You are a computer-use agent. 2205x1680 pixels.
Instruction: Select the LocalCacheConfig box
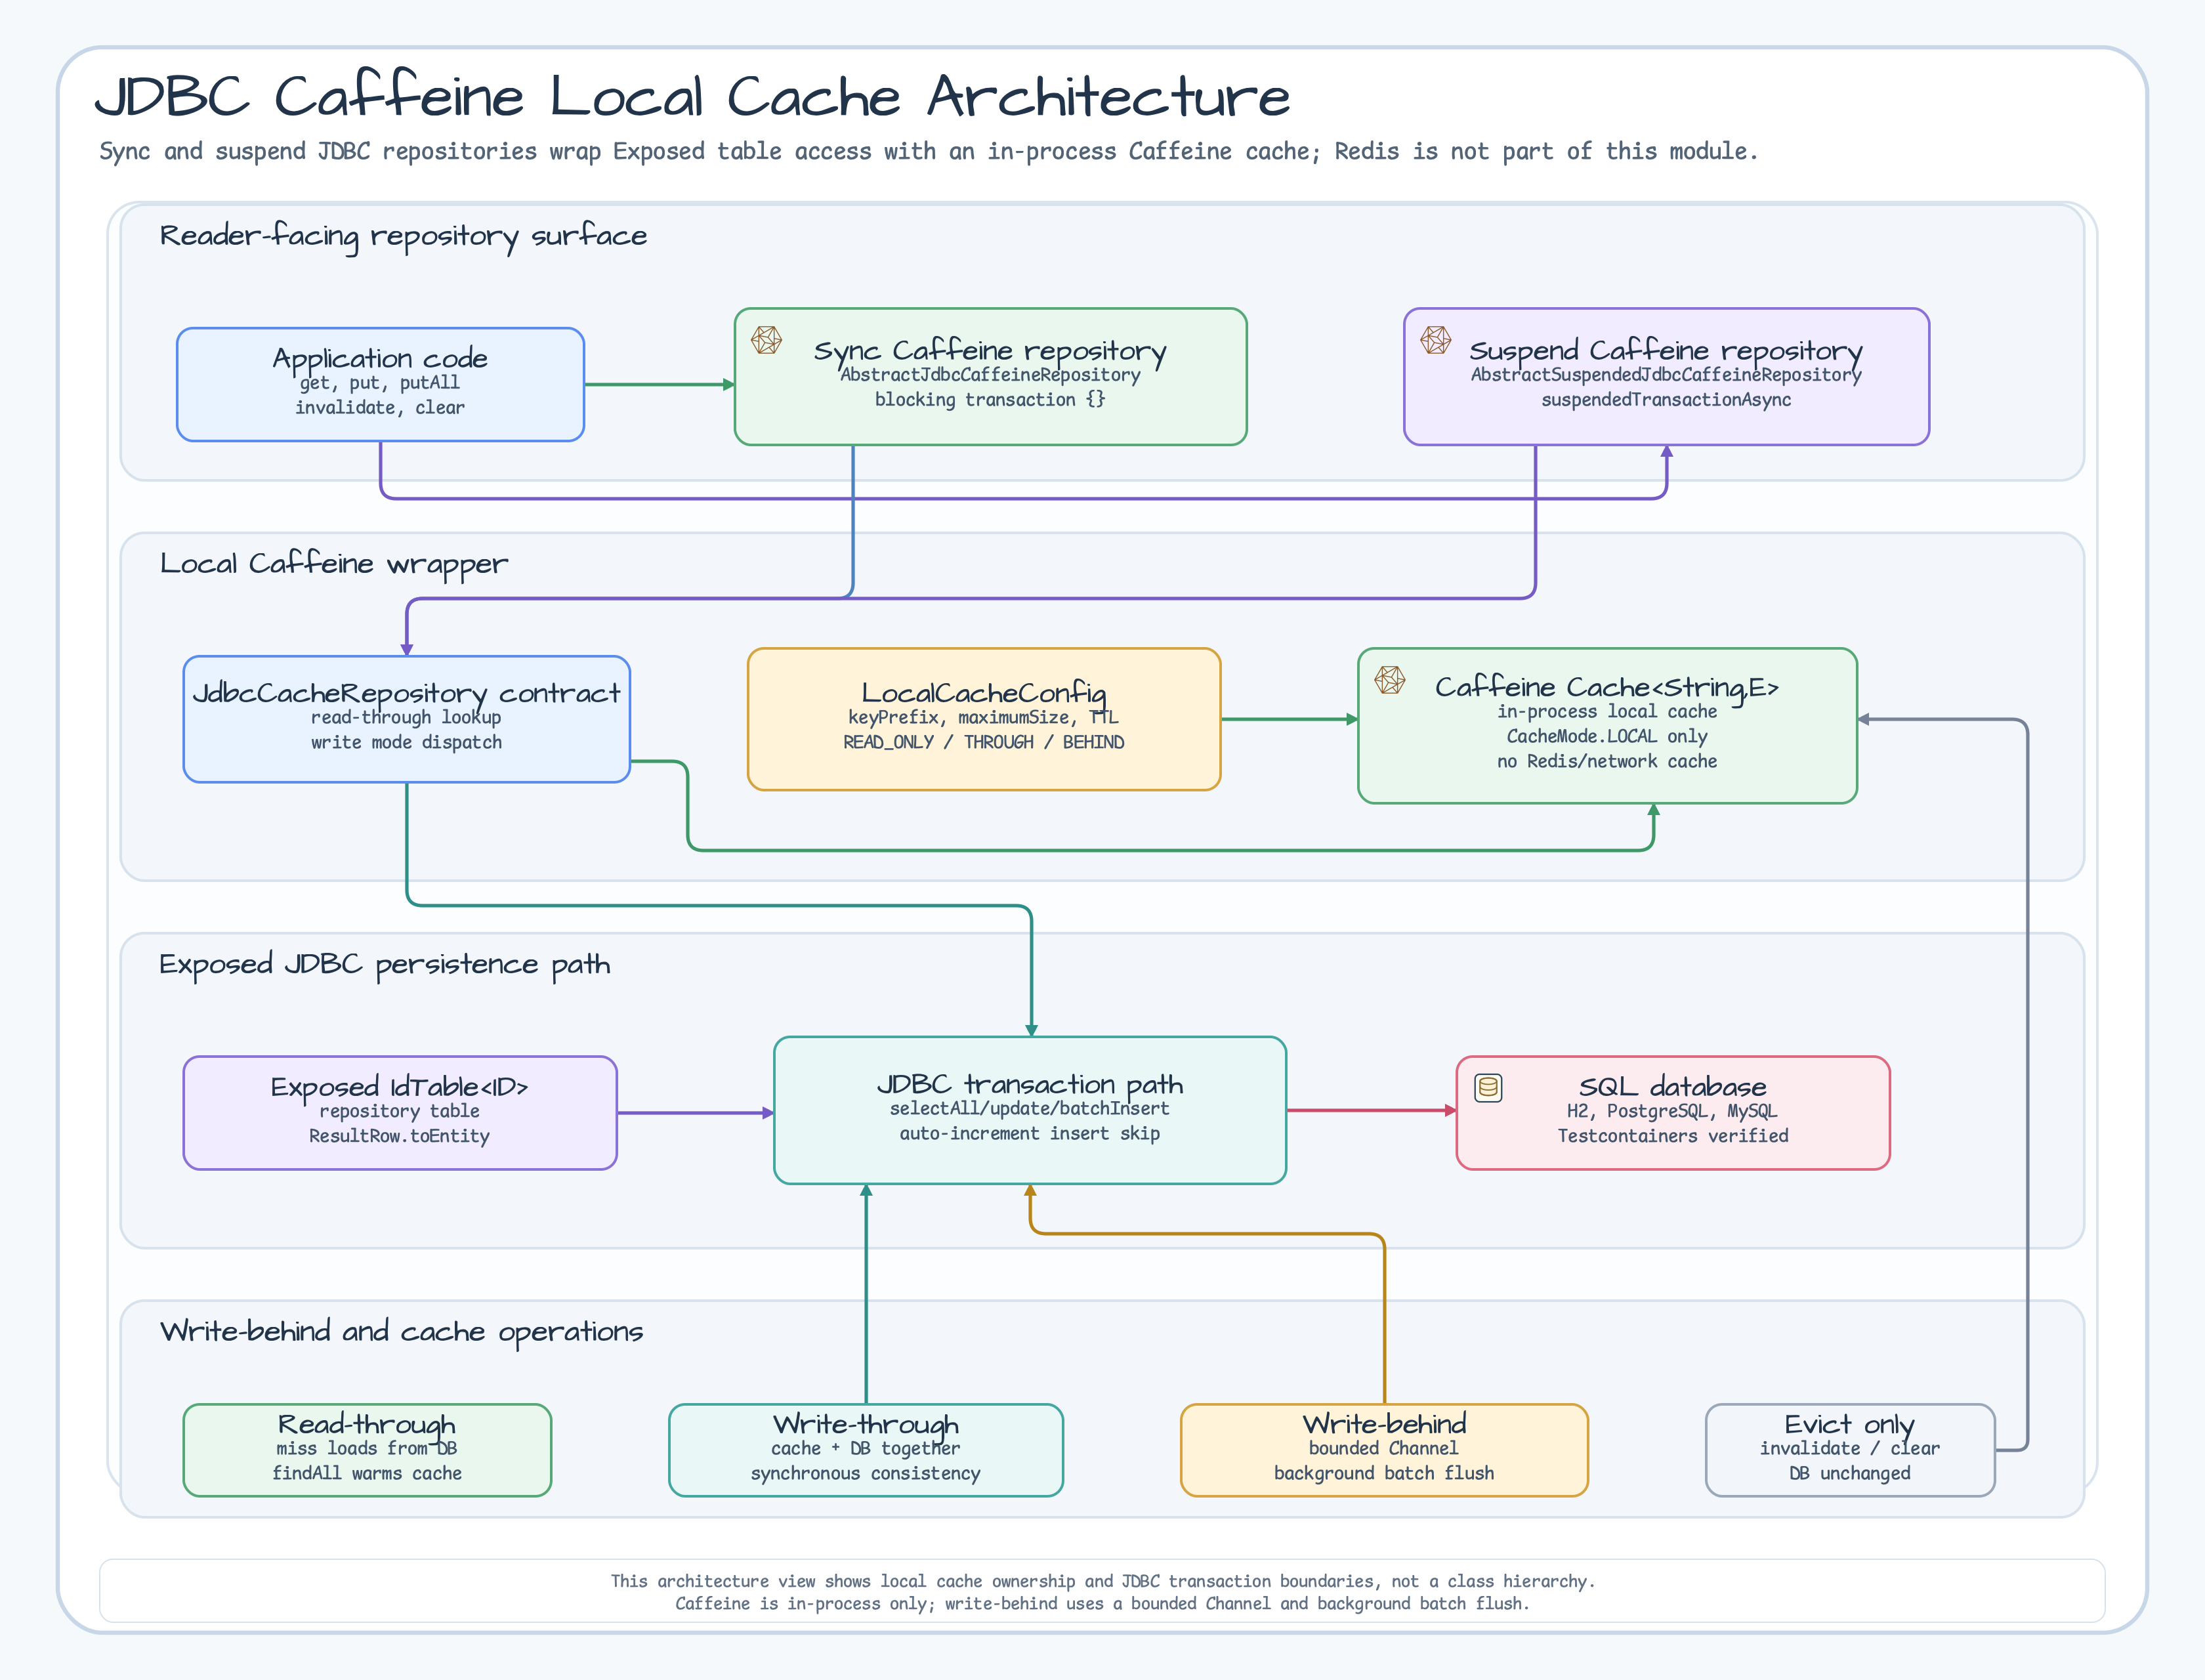984,719
